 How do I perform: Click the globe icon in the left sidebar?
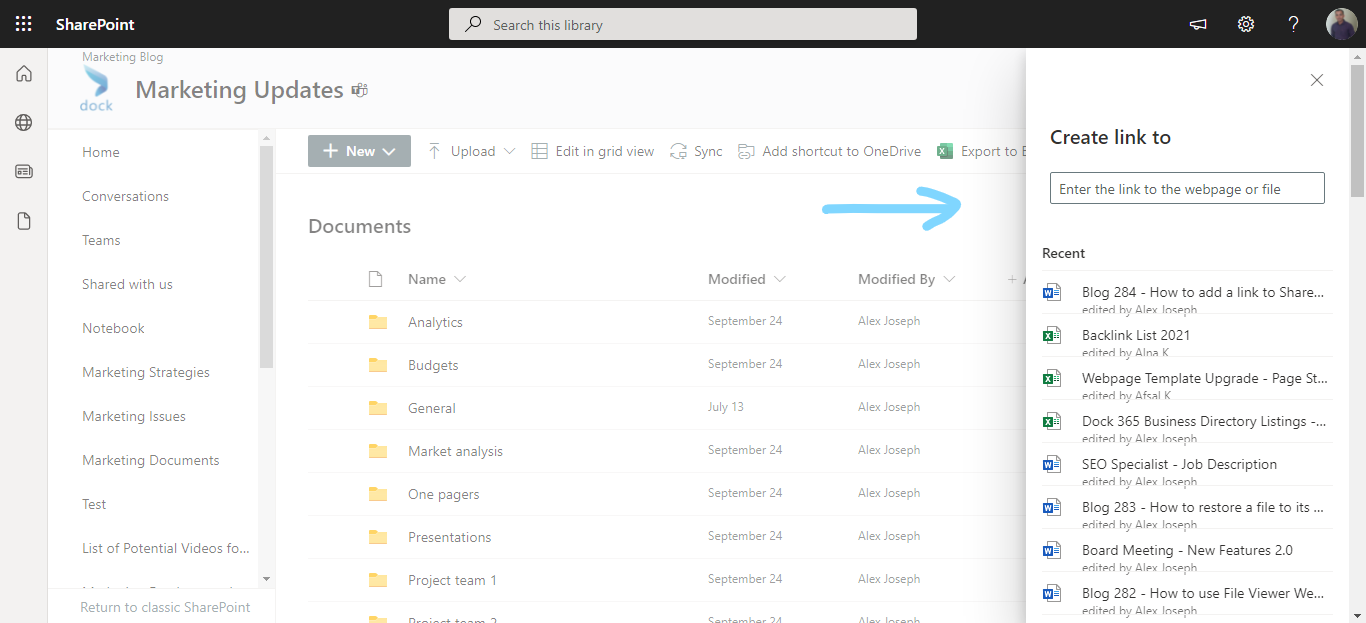coord(23,122)
